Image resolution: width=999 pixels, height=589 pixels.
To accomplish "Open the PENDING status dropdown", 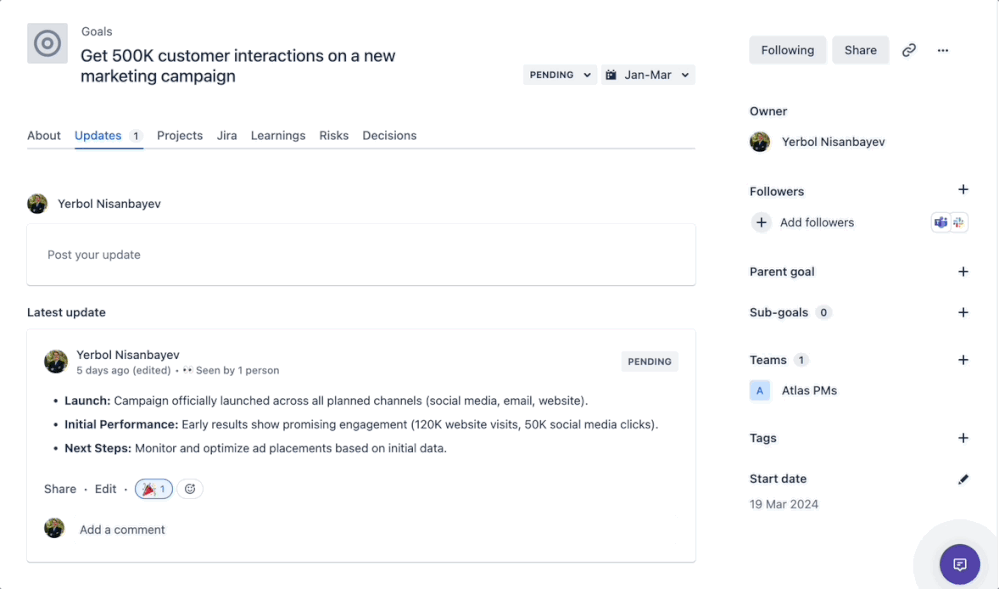I will [x=559, y=75].
